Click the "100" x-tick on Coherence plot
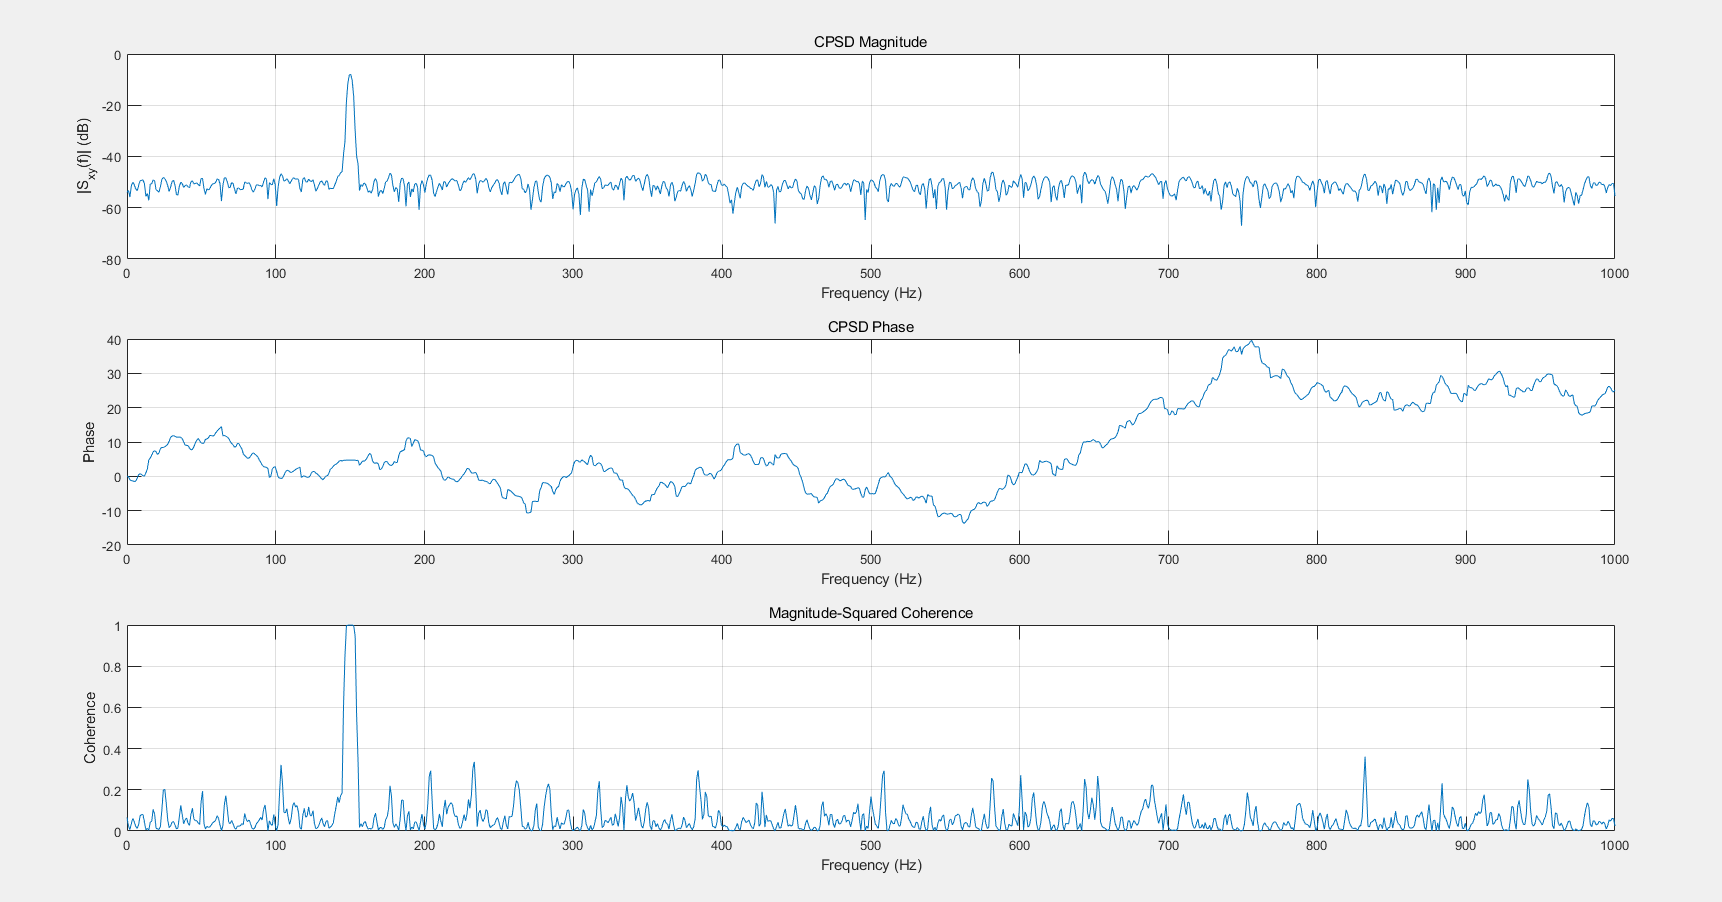Viewport: 1722px width, 902px height. coord(275,845)
